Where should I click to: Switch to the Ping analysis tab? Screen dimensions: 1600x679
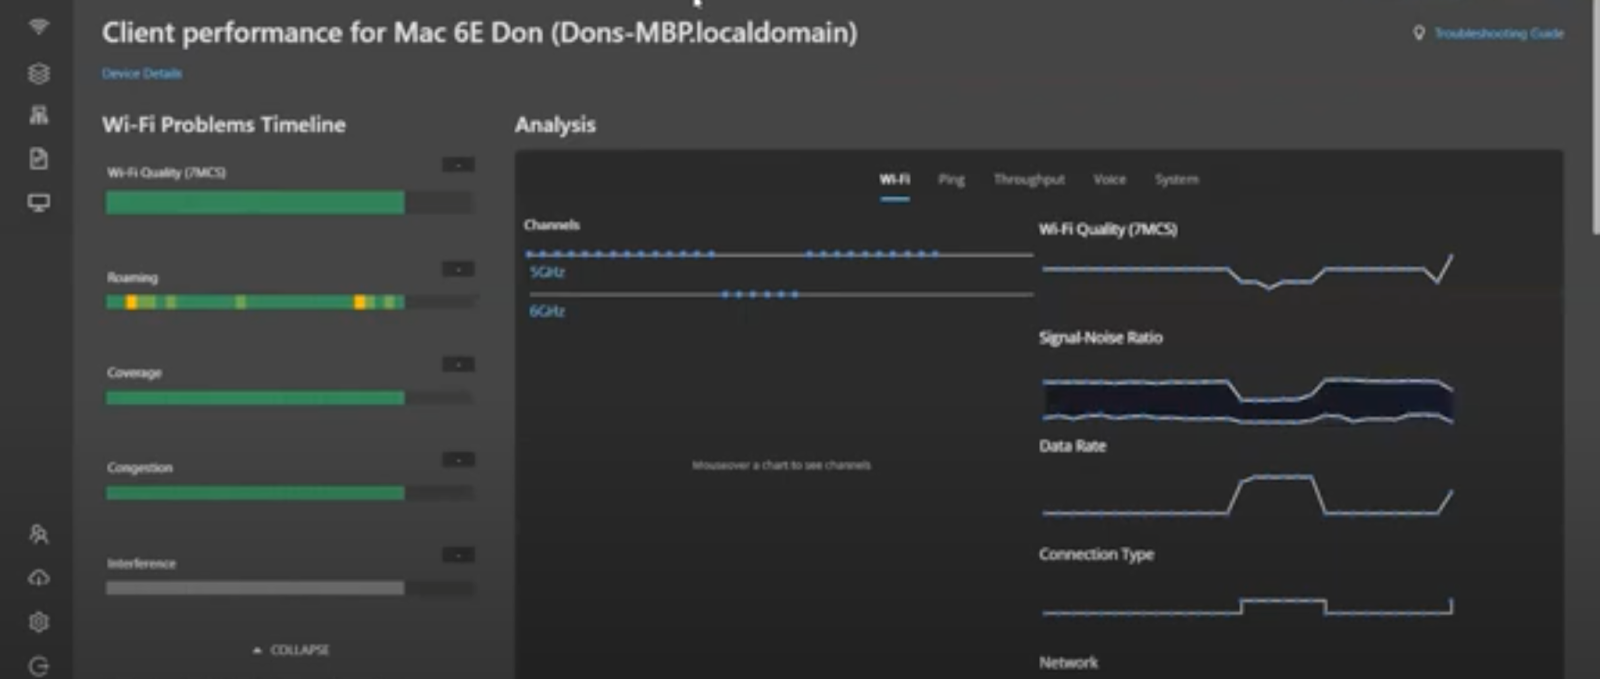click(x=951, y=180)
